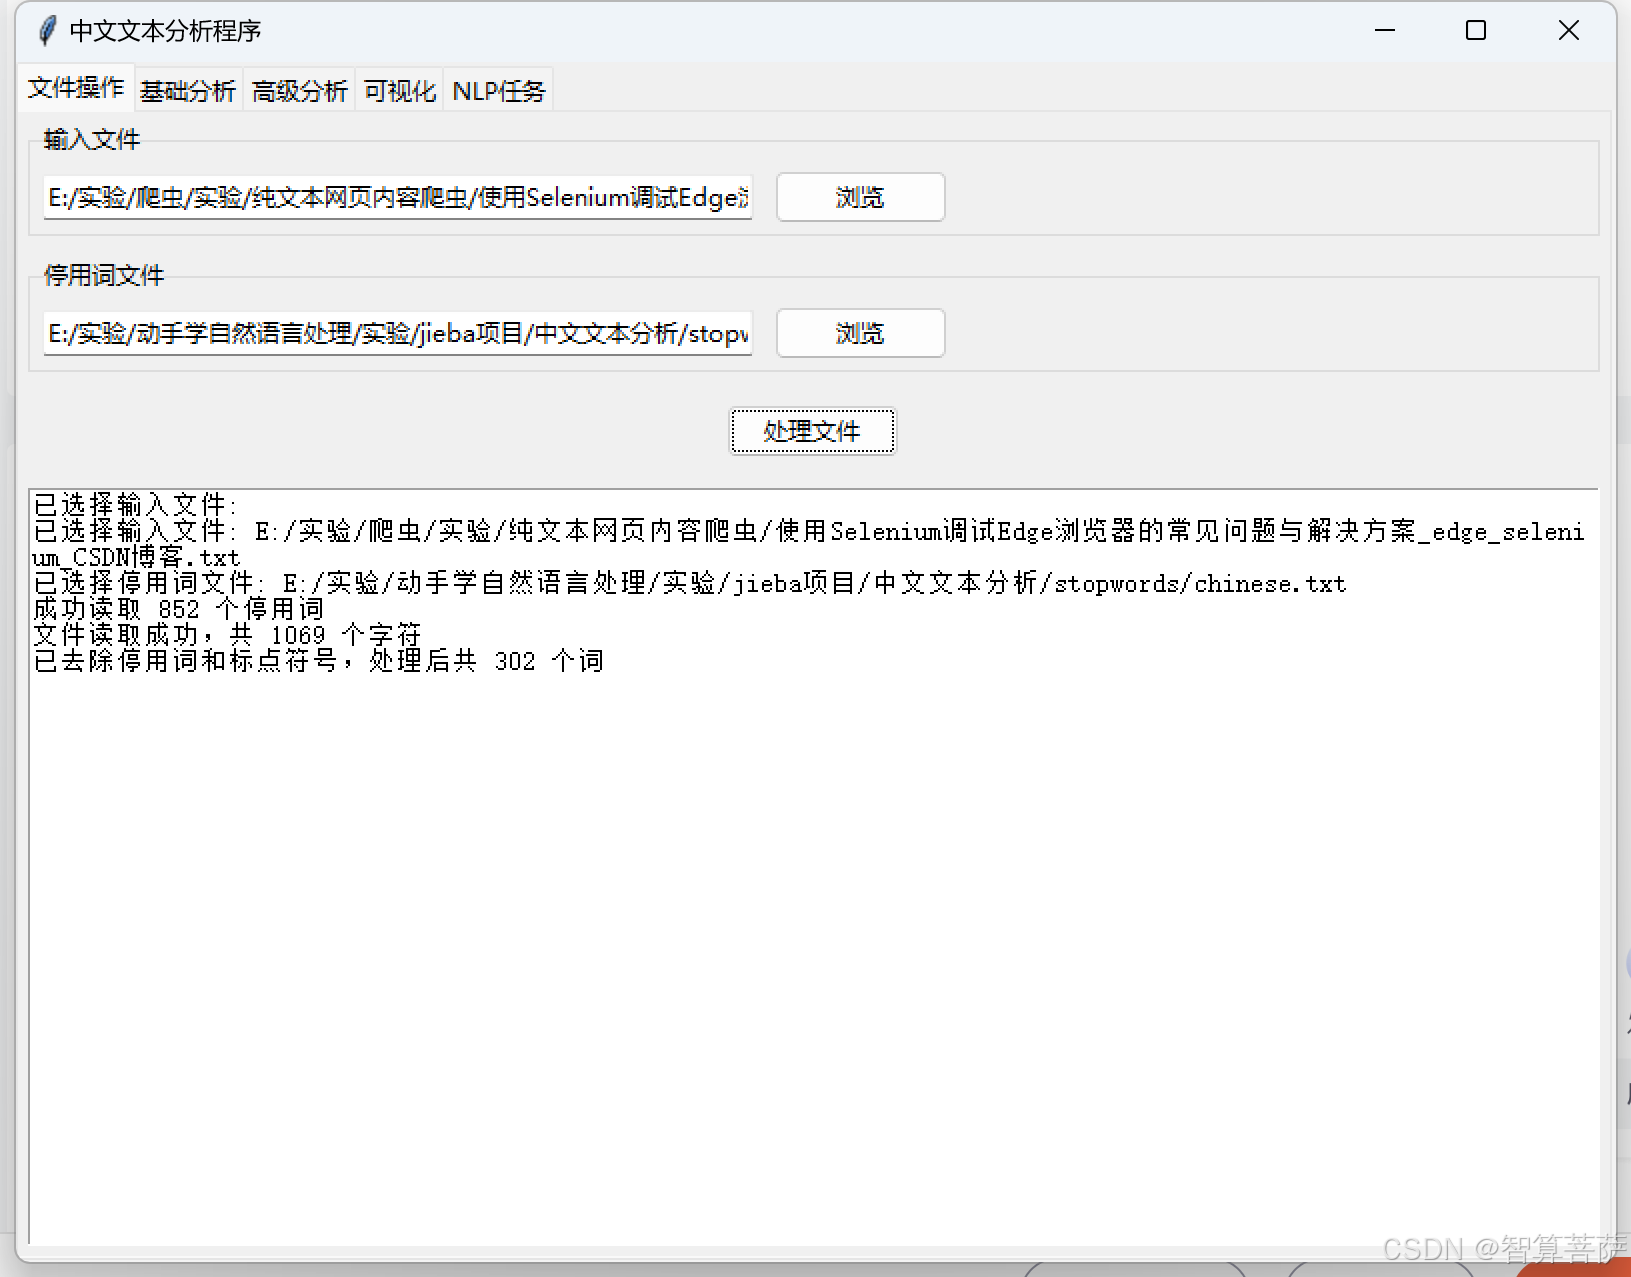Viewport: 1631px width, 1277px height.
Task: Focus the 停用词文件 path input field
Action: click(x=397, y=334)
